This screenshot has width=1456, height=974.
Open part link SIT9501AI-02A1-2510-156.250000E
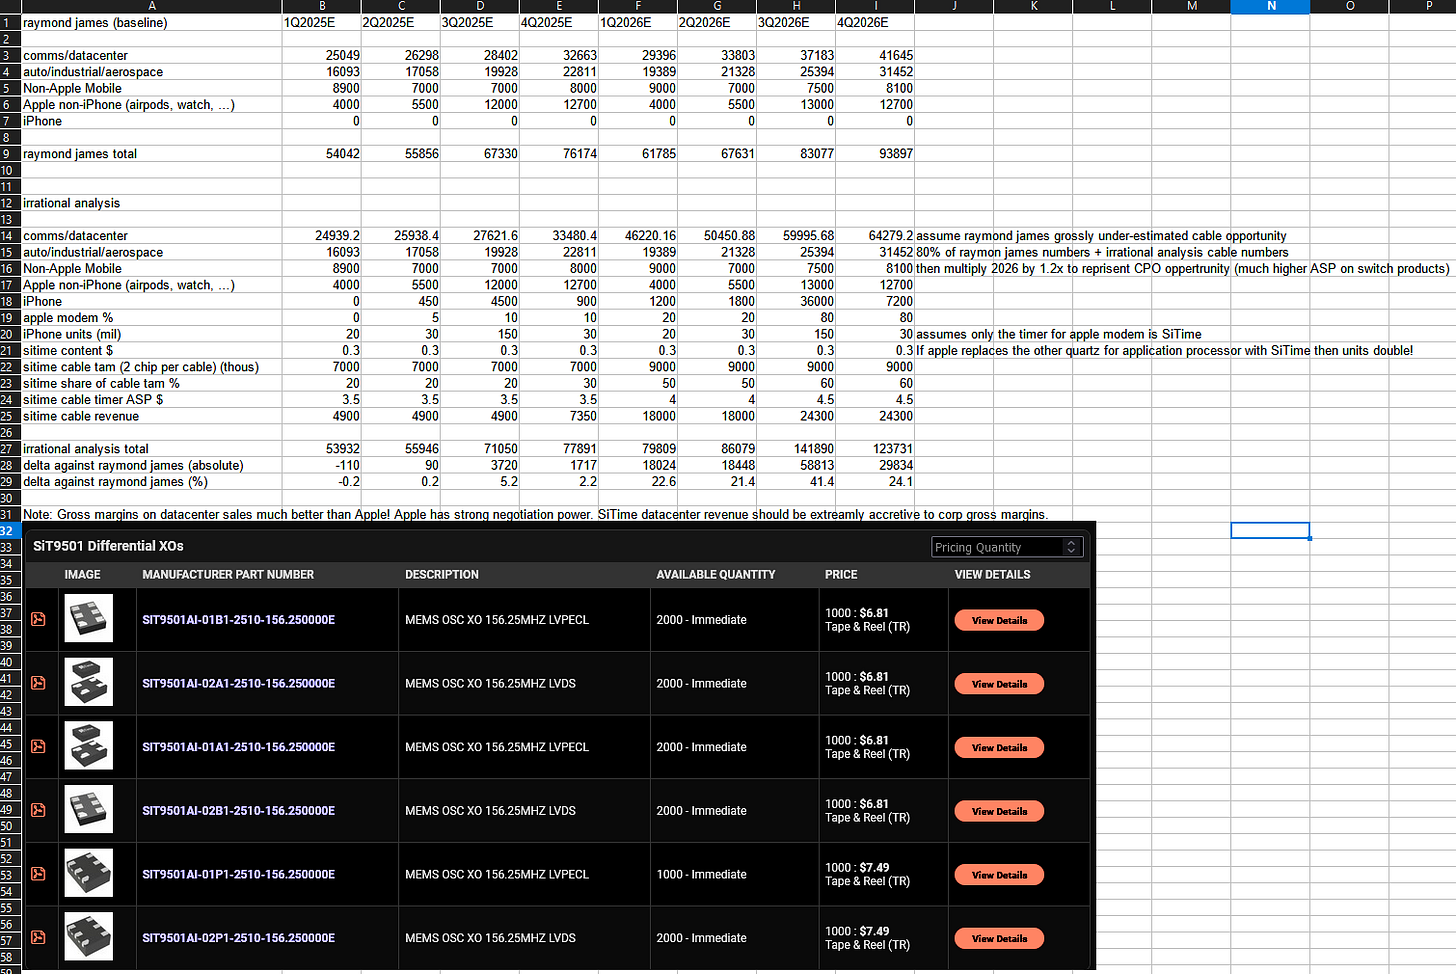[x=239, y=684]
